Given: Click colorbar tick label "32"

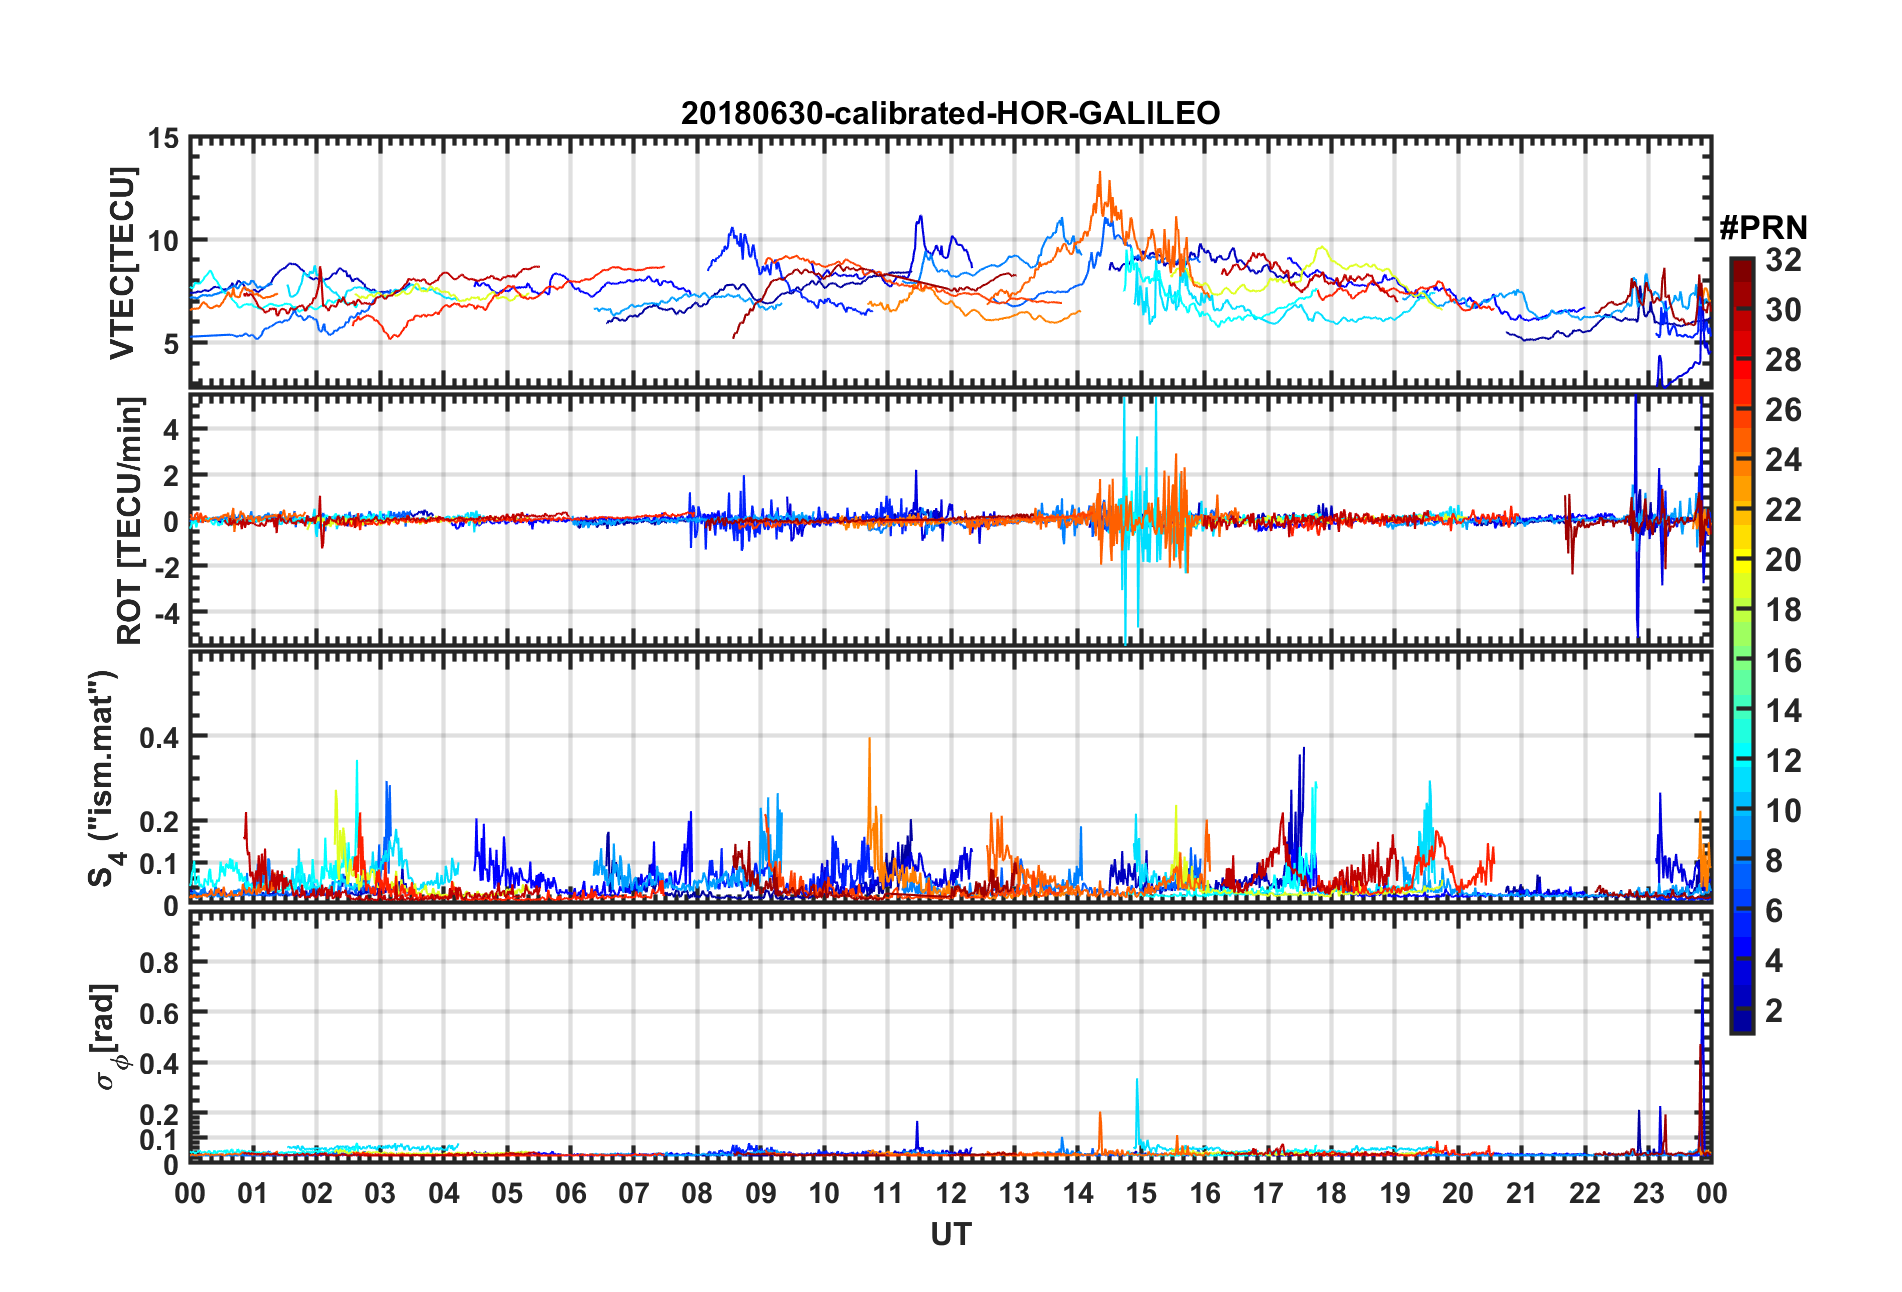Looking at the screenshot, I should click(x=1783, y=260).
